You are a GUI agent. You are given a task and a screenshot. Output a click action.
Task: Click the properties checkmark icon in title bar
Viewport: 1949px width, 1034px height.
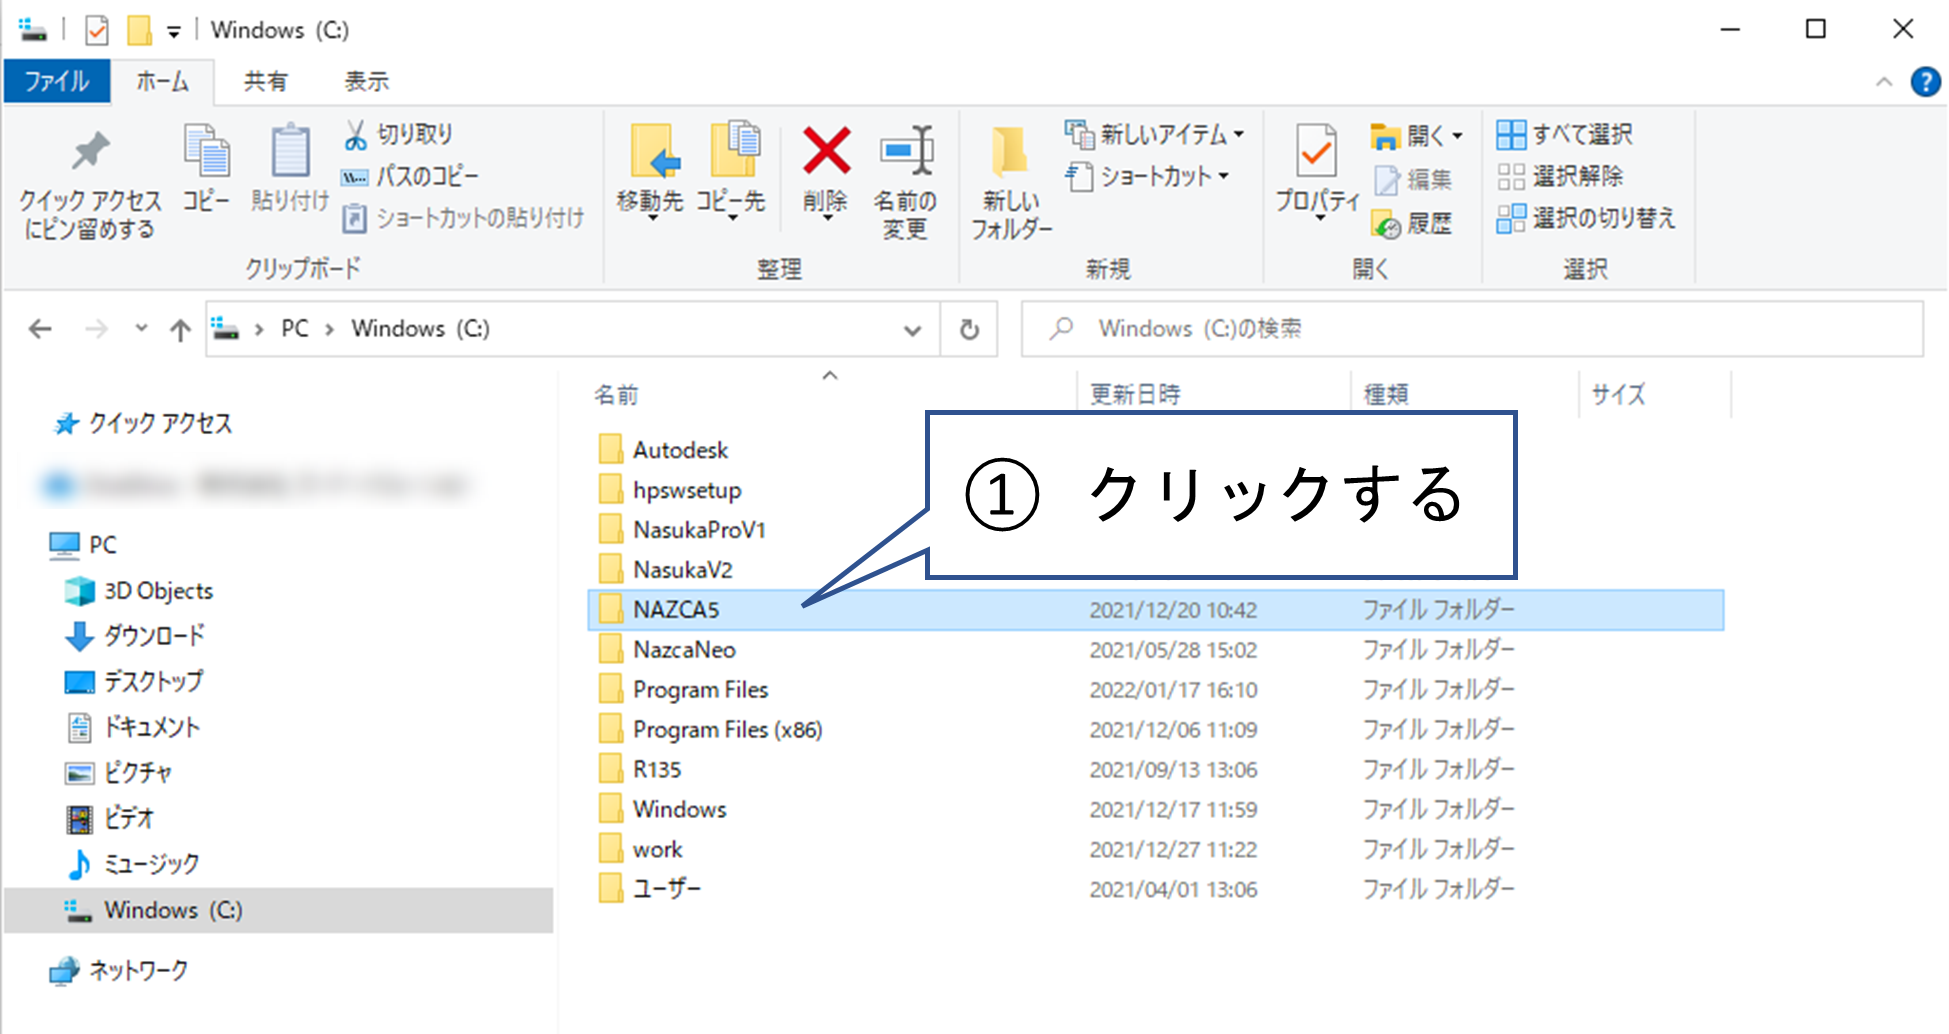point(97,31)
